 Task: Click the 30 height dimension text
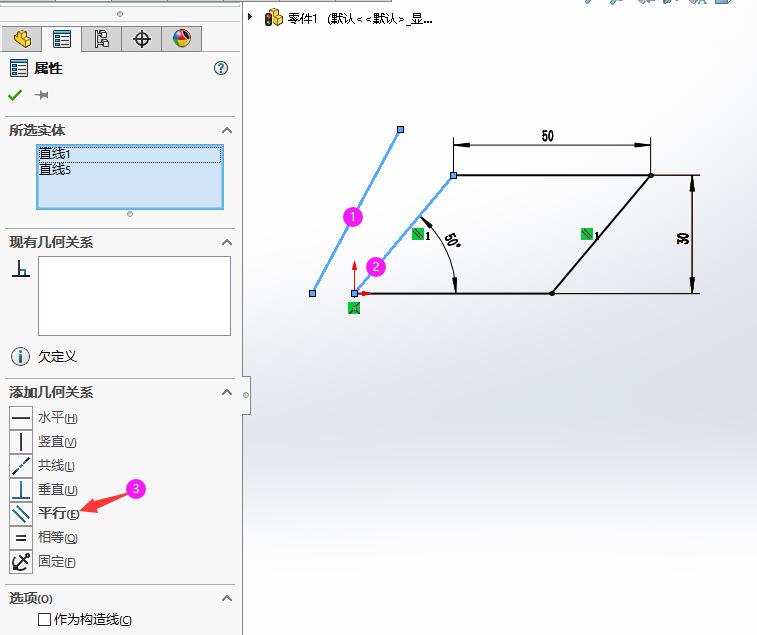coord(683,238)
